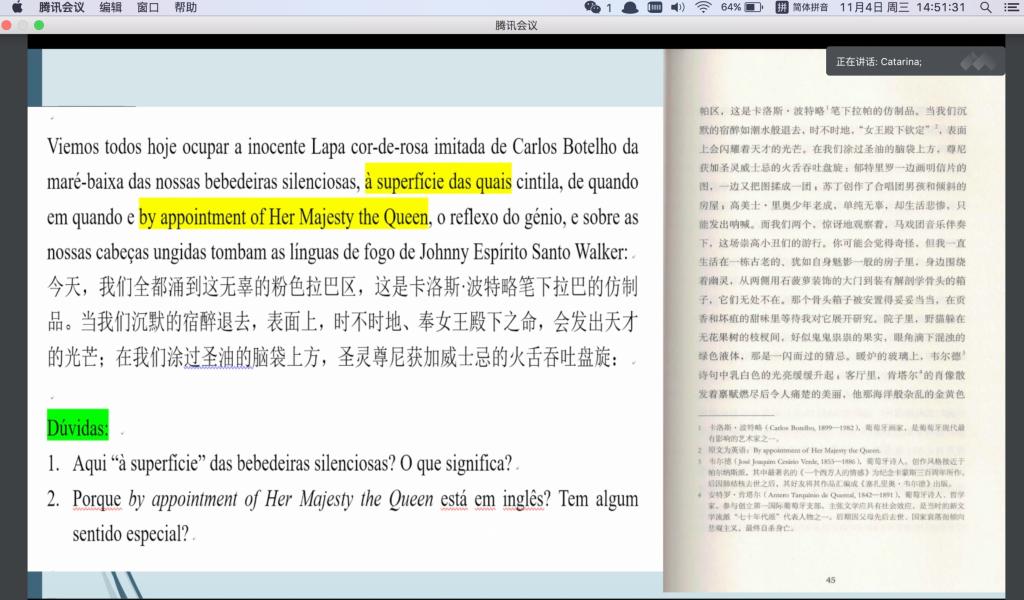1024x600 pixels.
Task: Click the green fullscreen window button
Action: coord(40,25)
